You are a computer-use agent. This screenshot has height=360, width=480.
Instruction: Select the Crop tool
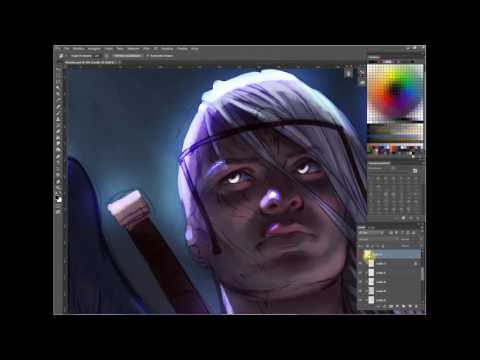pyautogui.click(x=59, y=95)
